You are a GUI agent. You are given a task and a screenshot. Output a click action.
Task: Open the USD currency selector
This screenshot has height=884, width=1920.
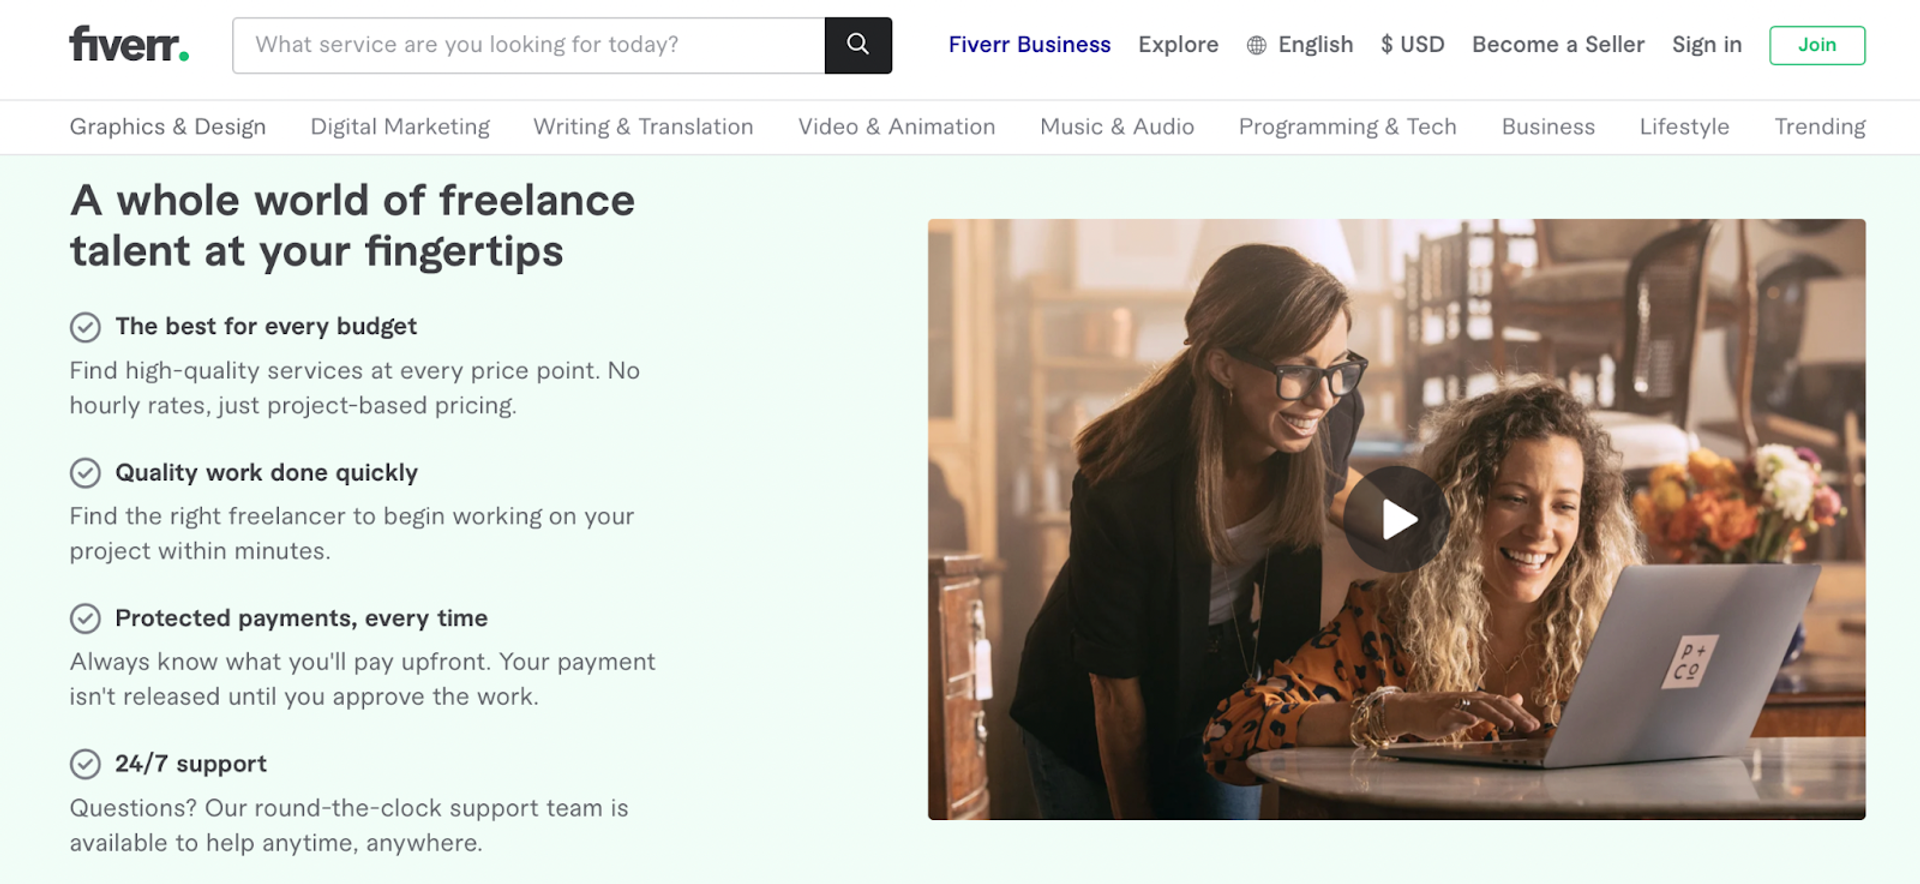1413,45
